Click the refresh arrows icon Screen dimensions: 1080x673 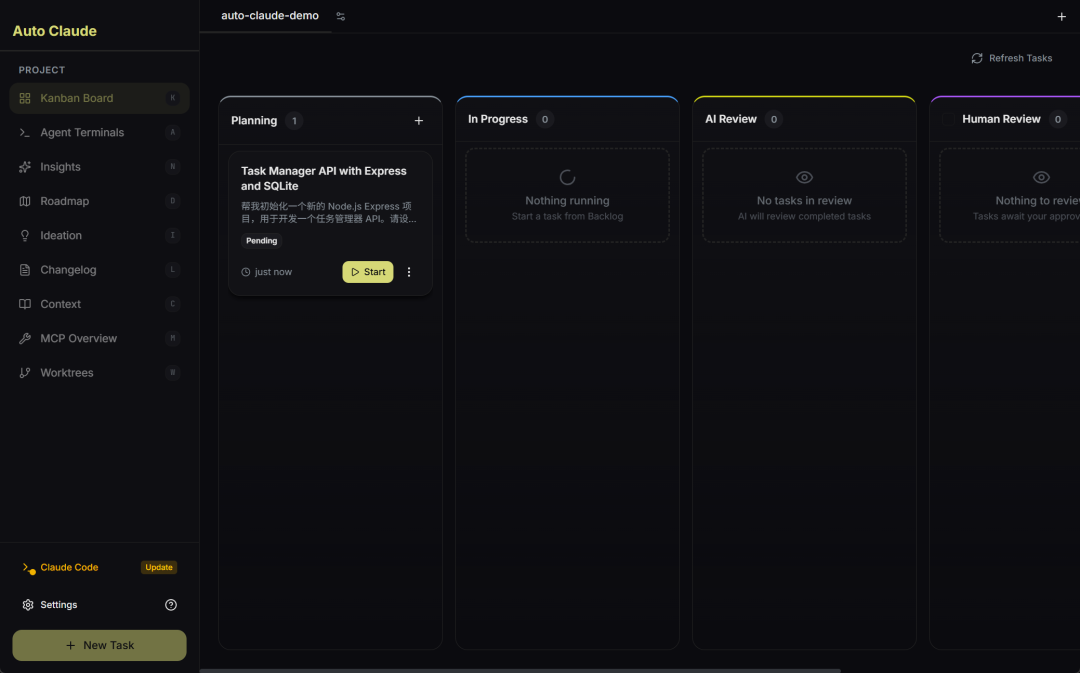point(977,59)
